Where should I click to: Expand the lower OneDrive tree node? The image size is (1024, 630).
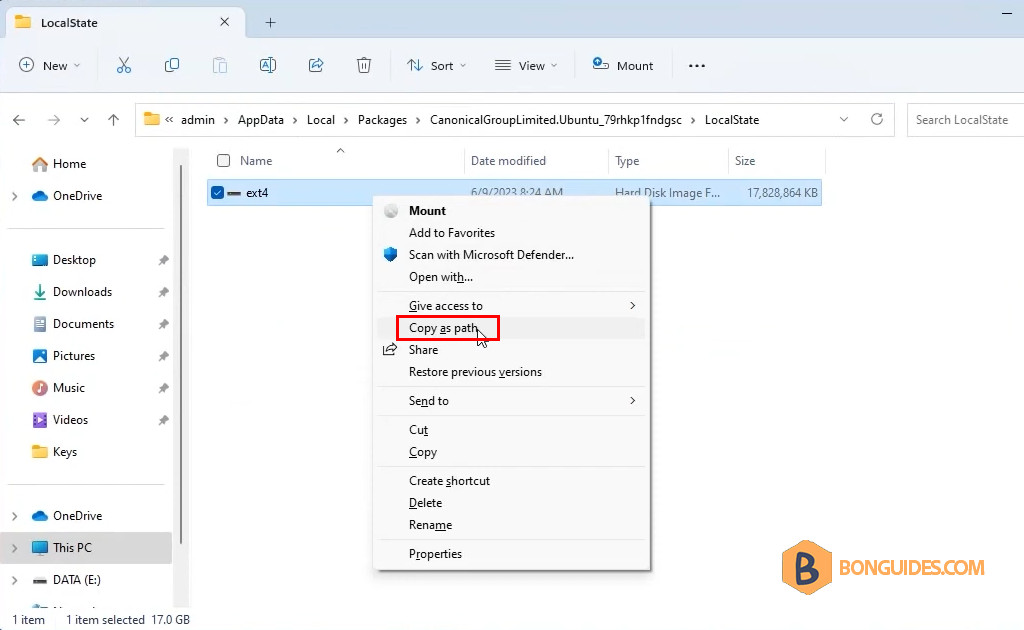click(x=14, y=516)
